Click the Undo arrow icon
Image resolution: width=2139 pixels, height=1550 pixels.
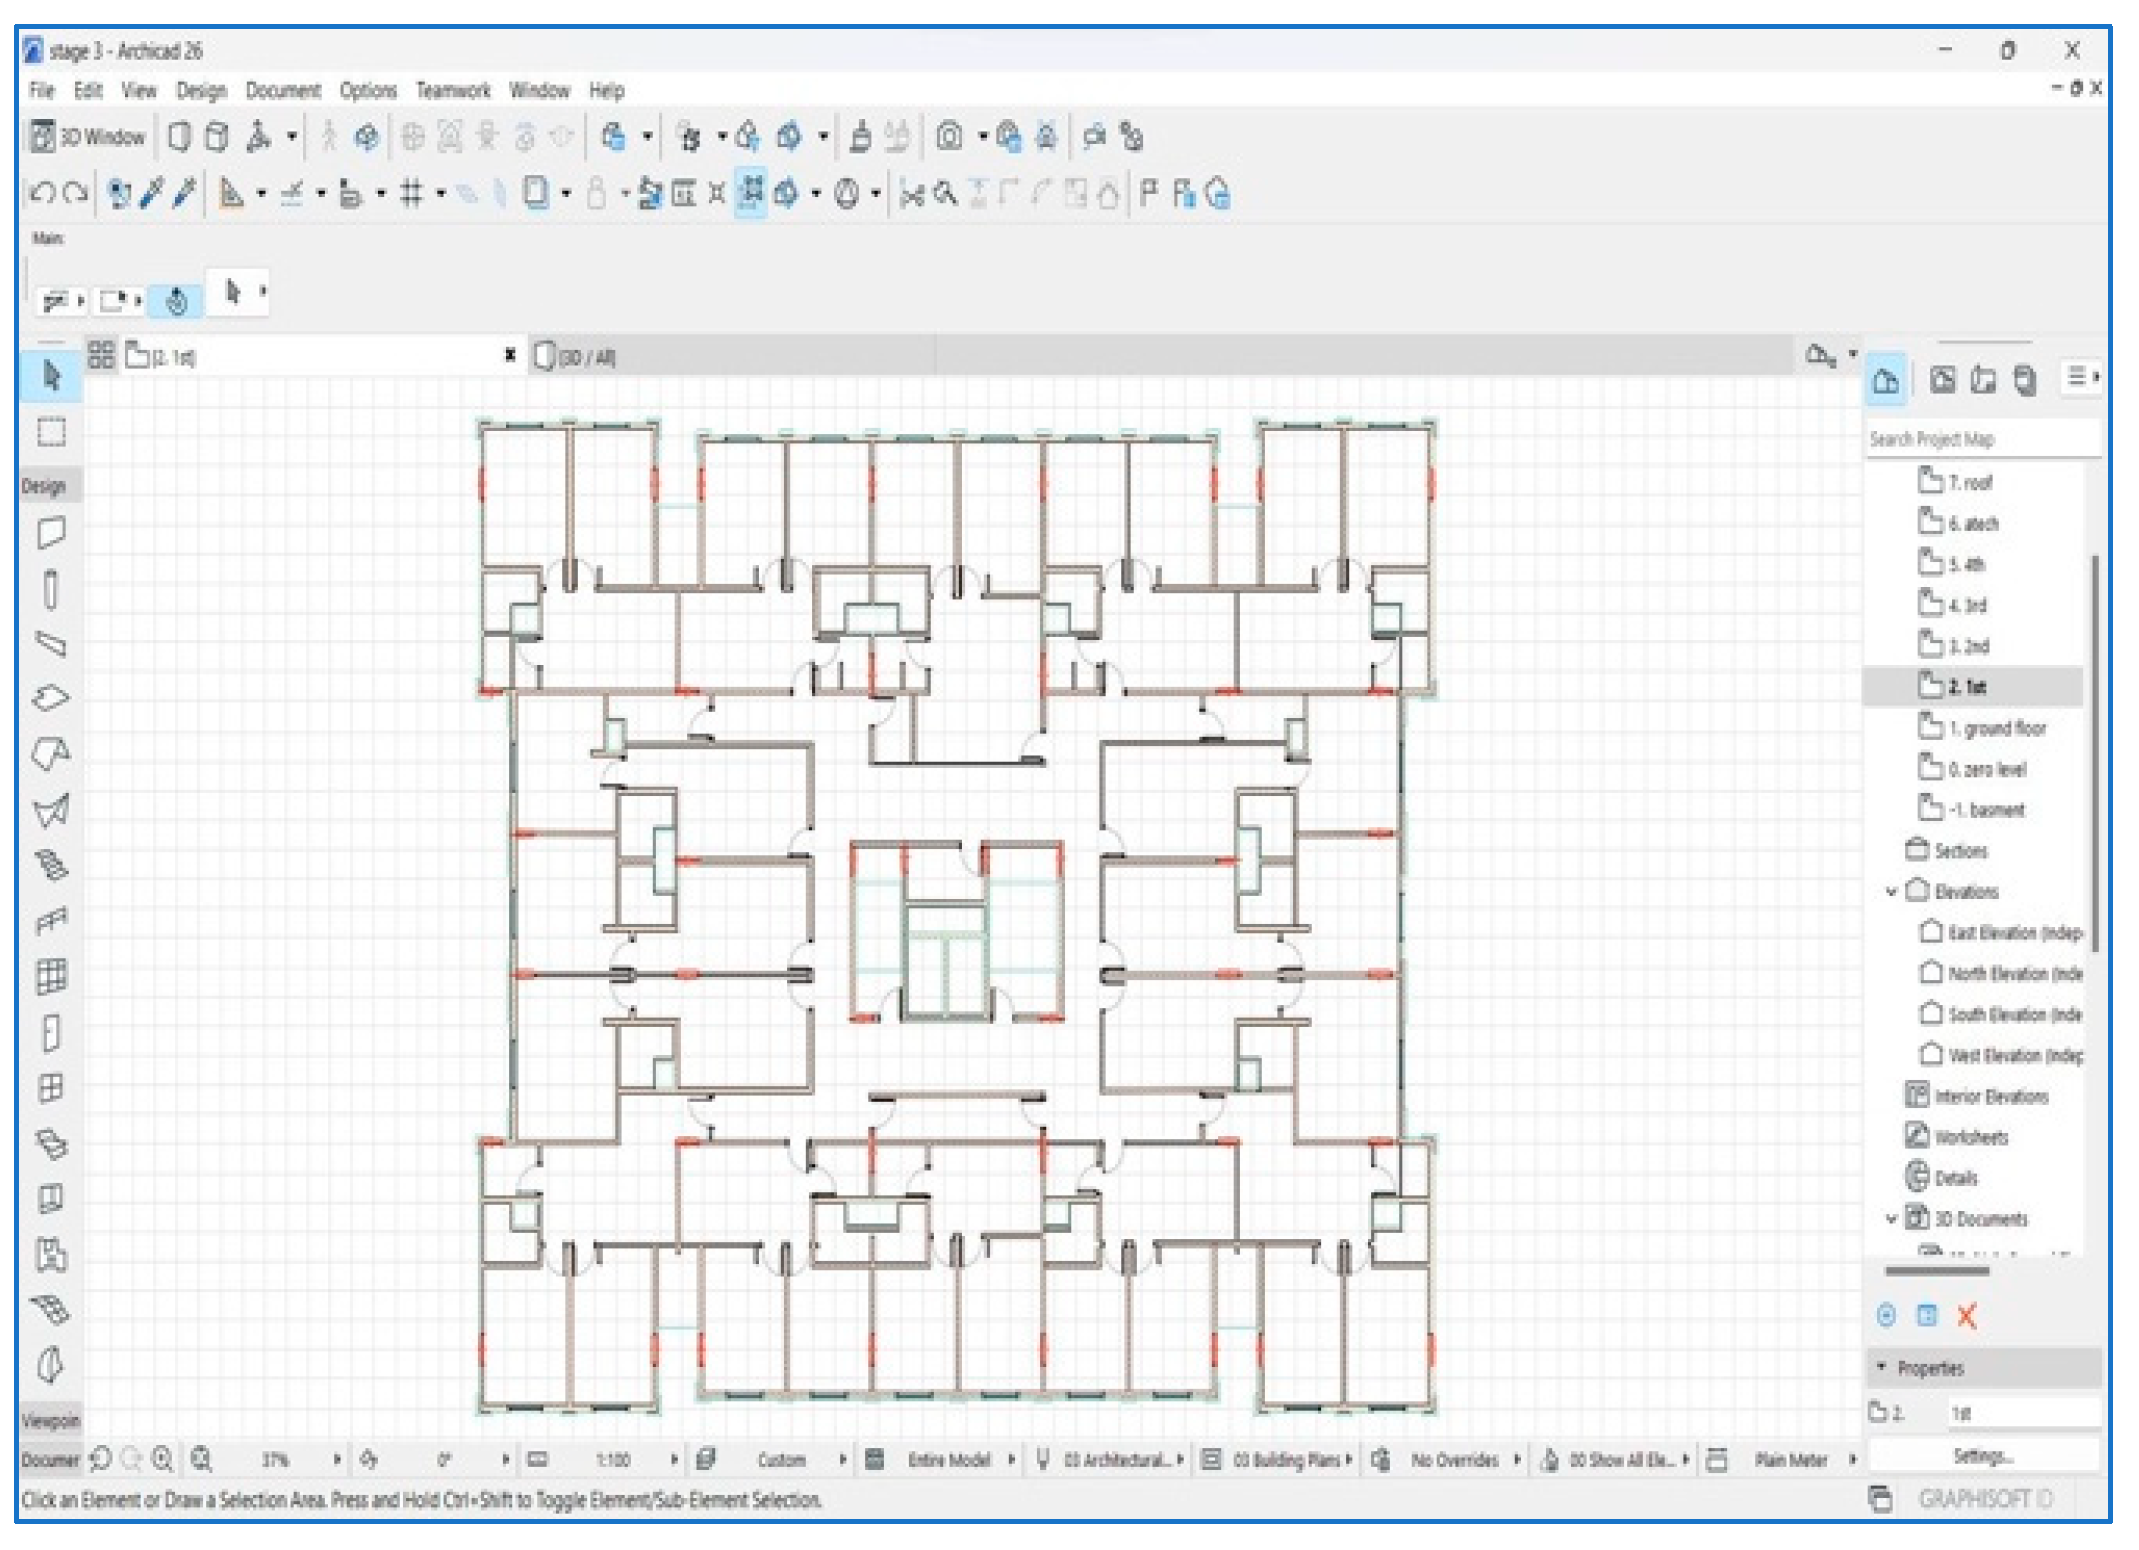tap(42, 194)
